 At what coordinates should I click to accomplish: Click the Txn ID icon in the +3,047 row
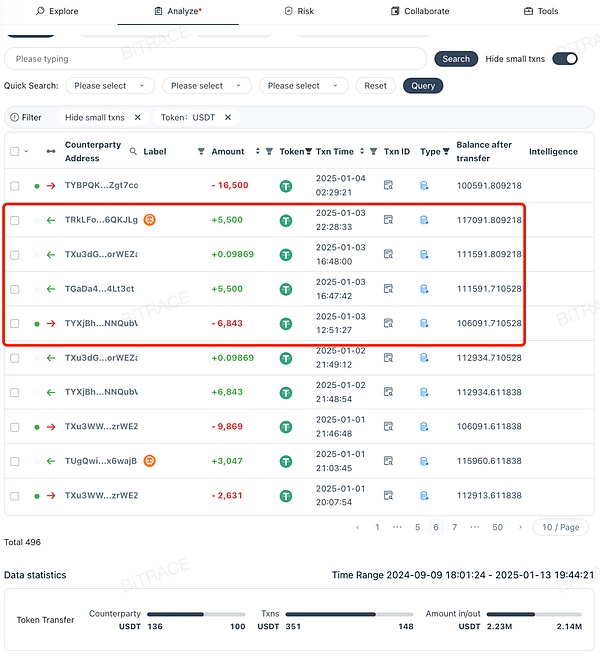(389, 461)
